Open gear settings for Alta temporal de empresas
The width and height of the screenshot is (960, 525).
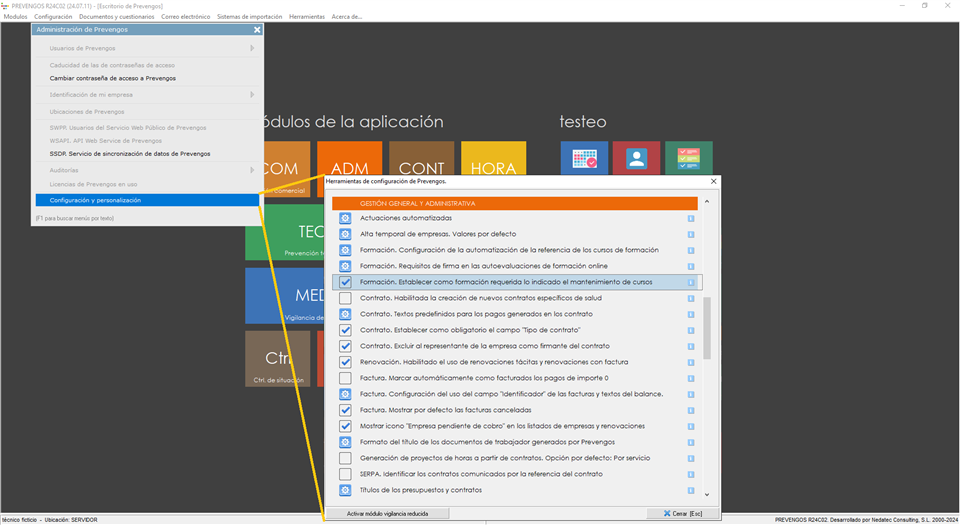(345, 234)
